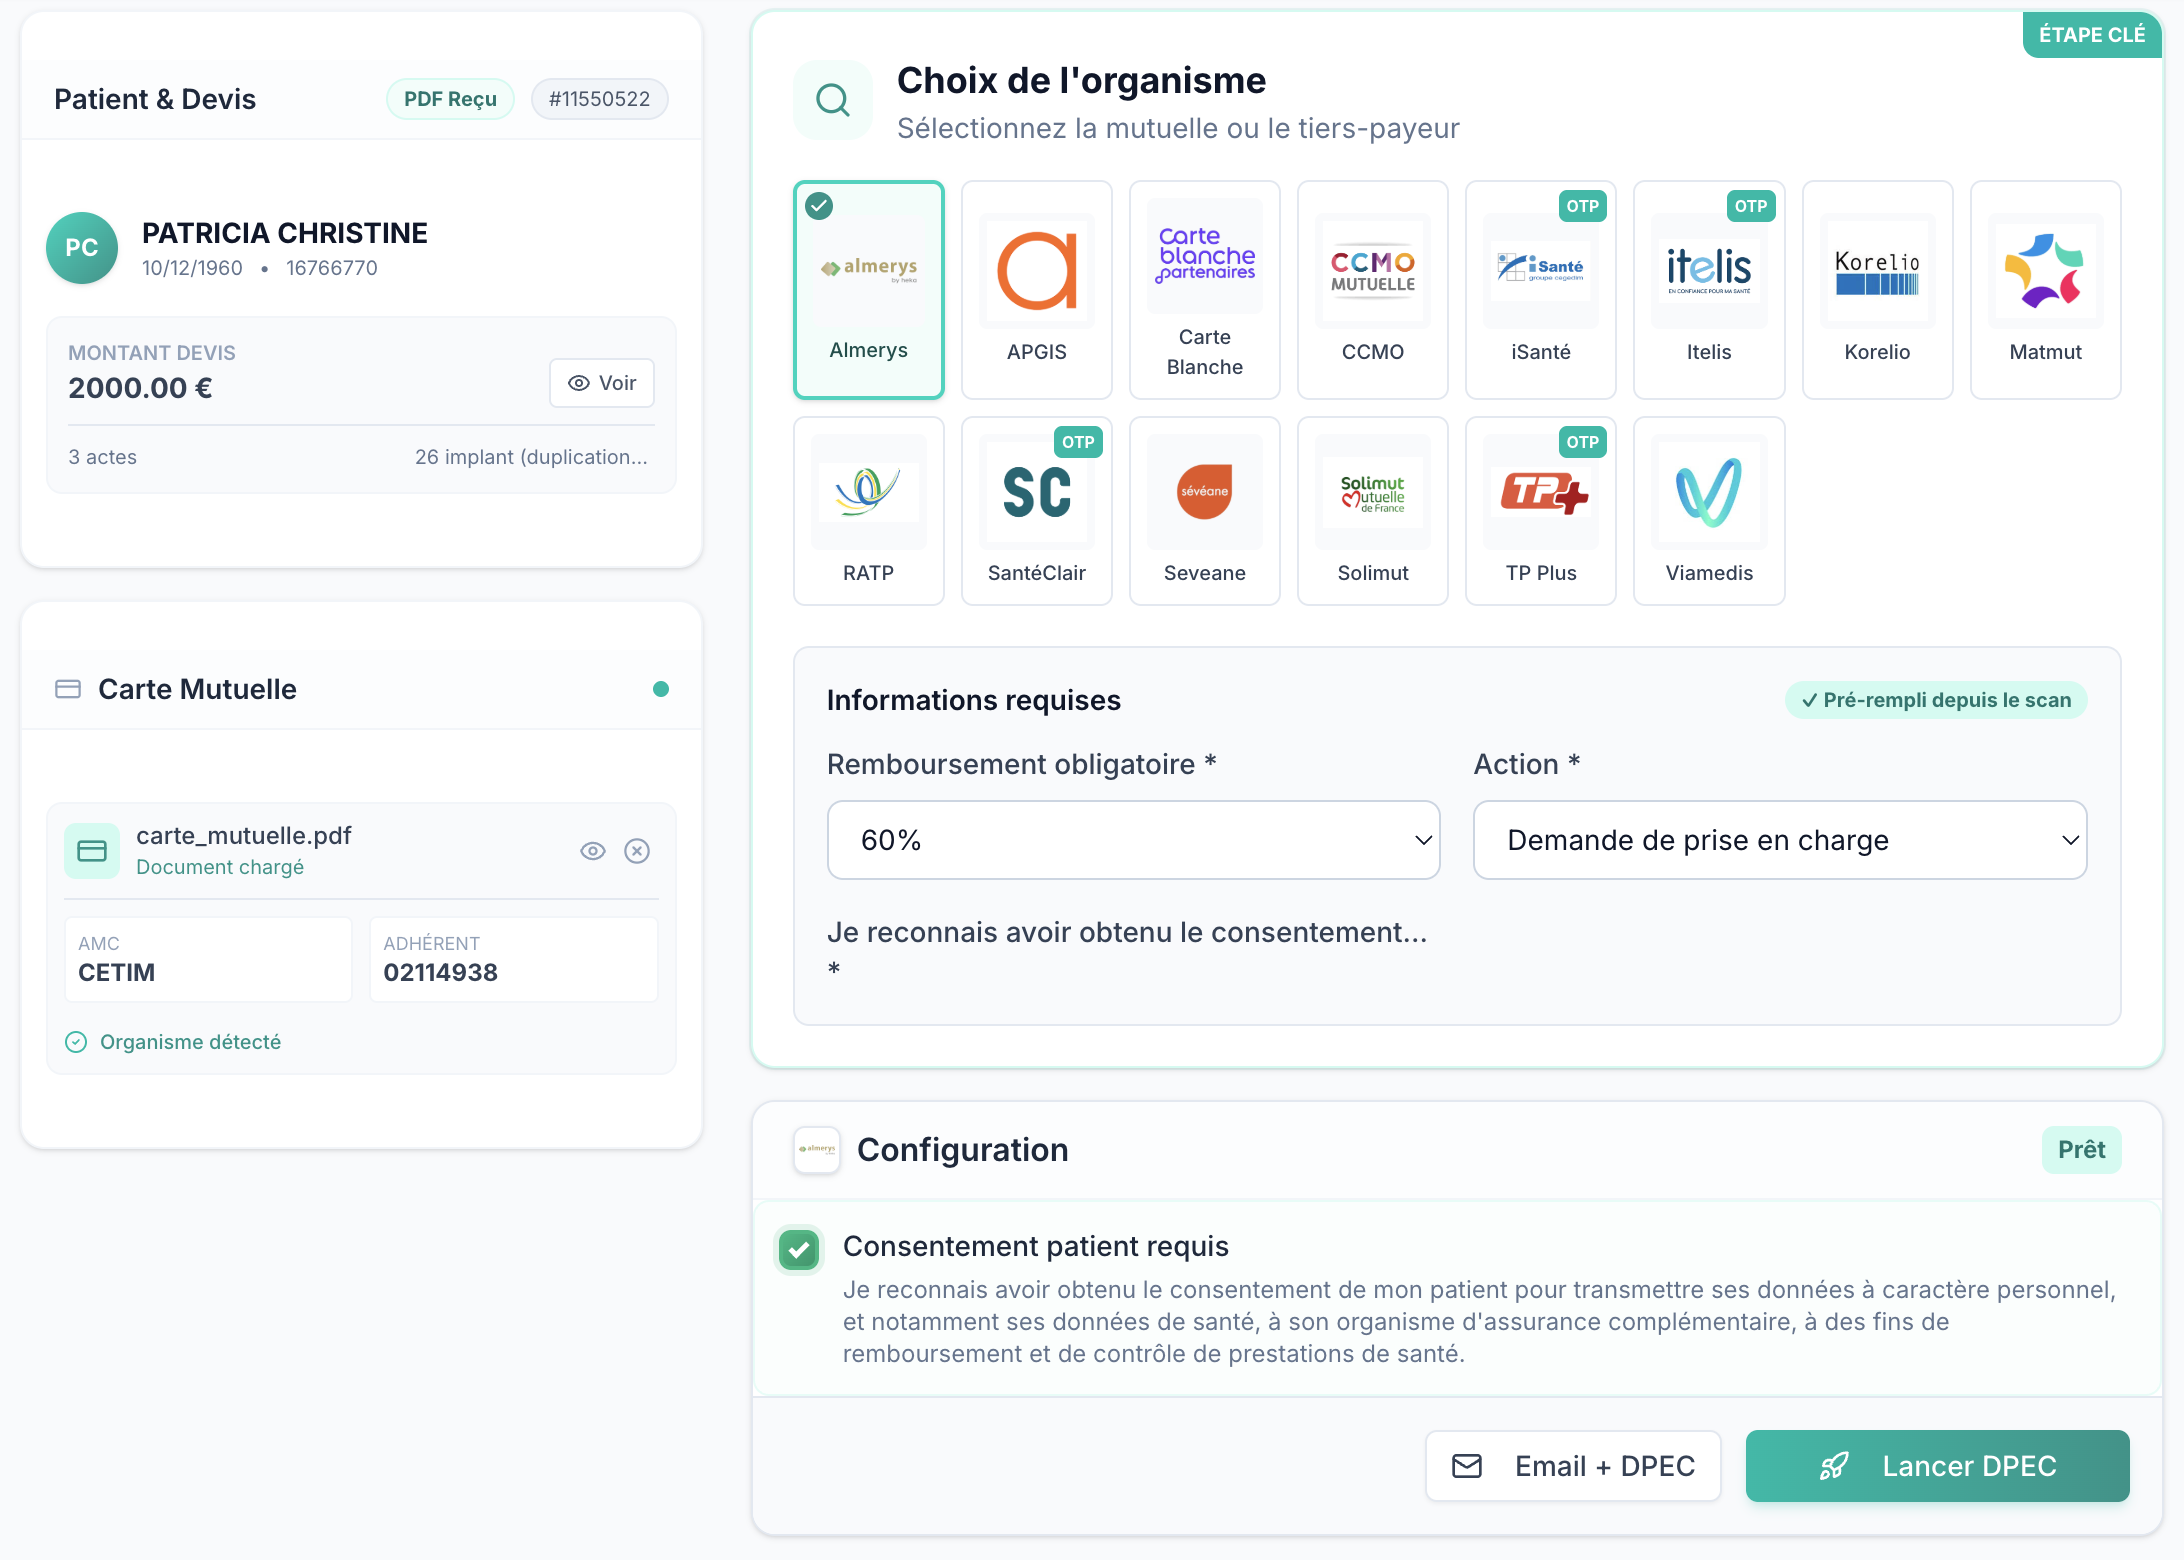Click the ÉTAPE CLÉ label
Viewport: 2184px width, 1560px height.
(2092, 35)
